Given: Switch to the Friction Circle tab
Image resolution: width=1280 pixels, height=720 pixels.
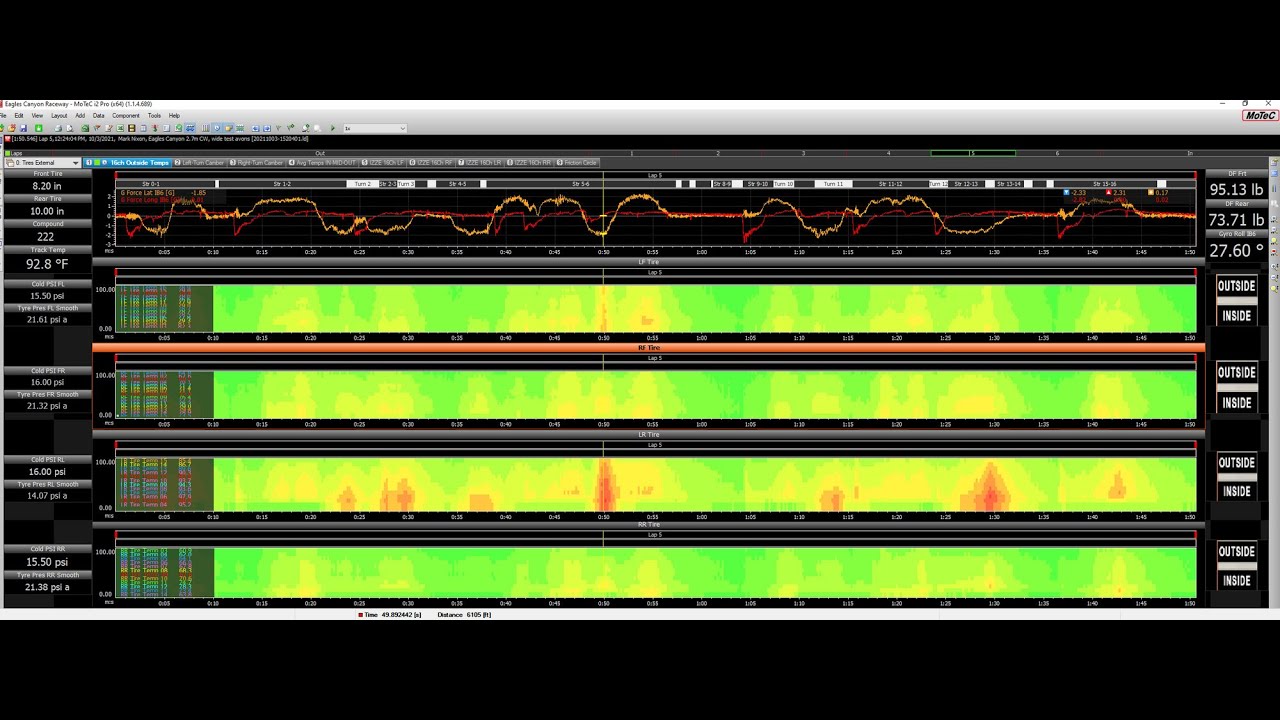Looking at the screenshot, I should pyautogui.click(x=577, y=162).
